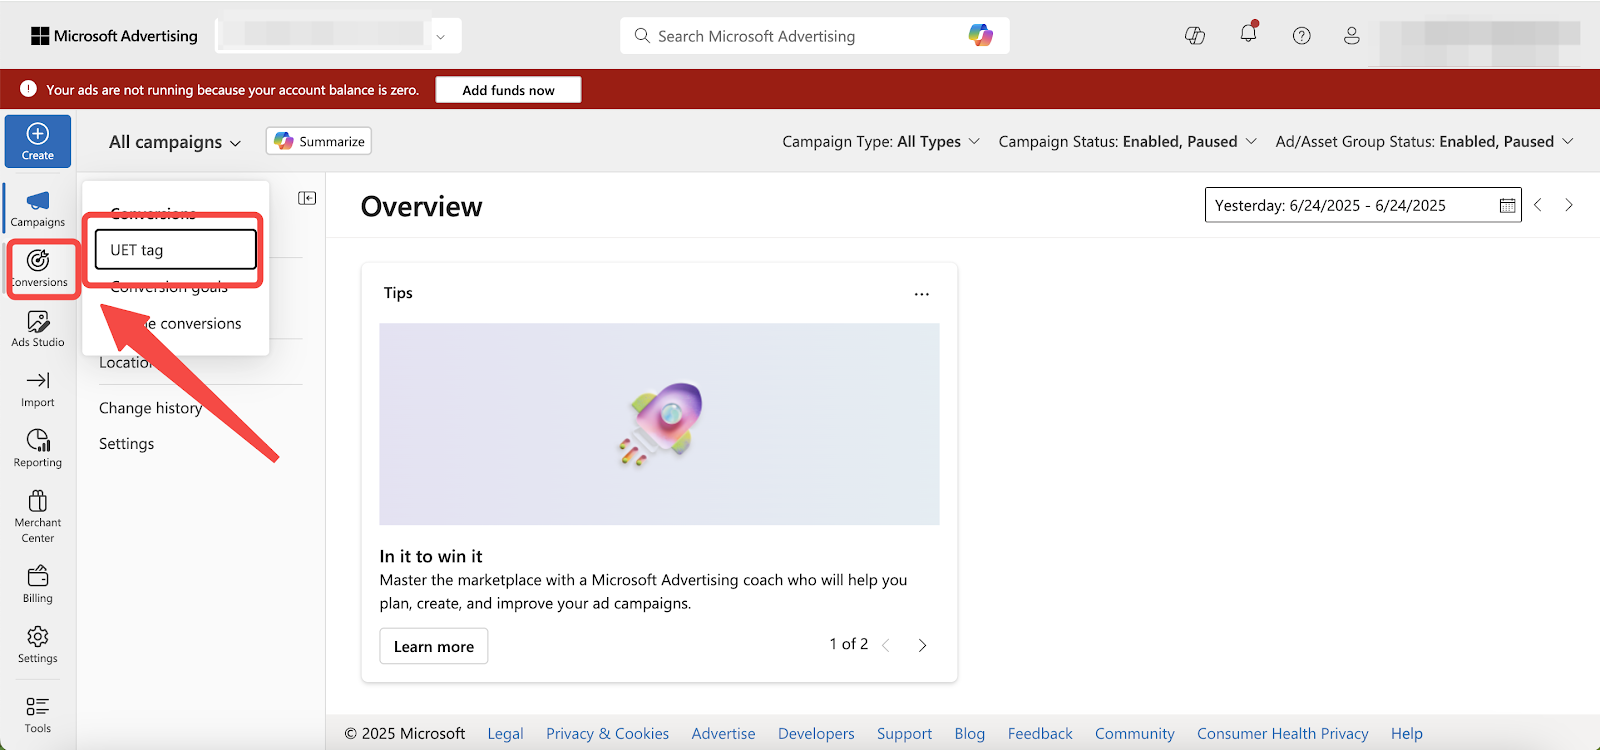Screen dimensions: 1600x750
Task: Open Campaigns in the sidebar
Action: tap(38, 209)
